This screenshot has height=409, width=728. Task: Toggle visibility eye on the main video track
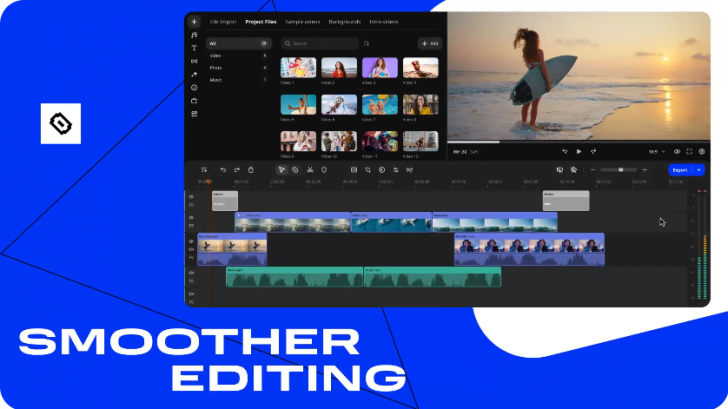[191, 241]
